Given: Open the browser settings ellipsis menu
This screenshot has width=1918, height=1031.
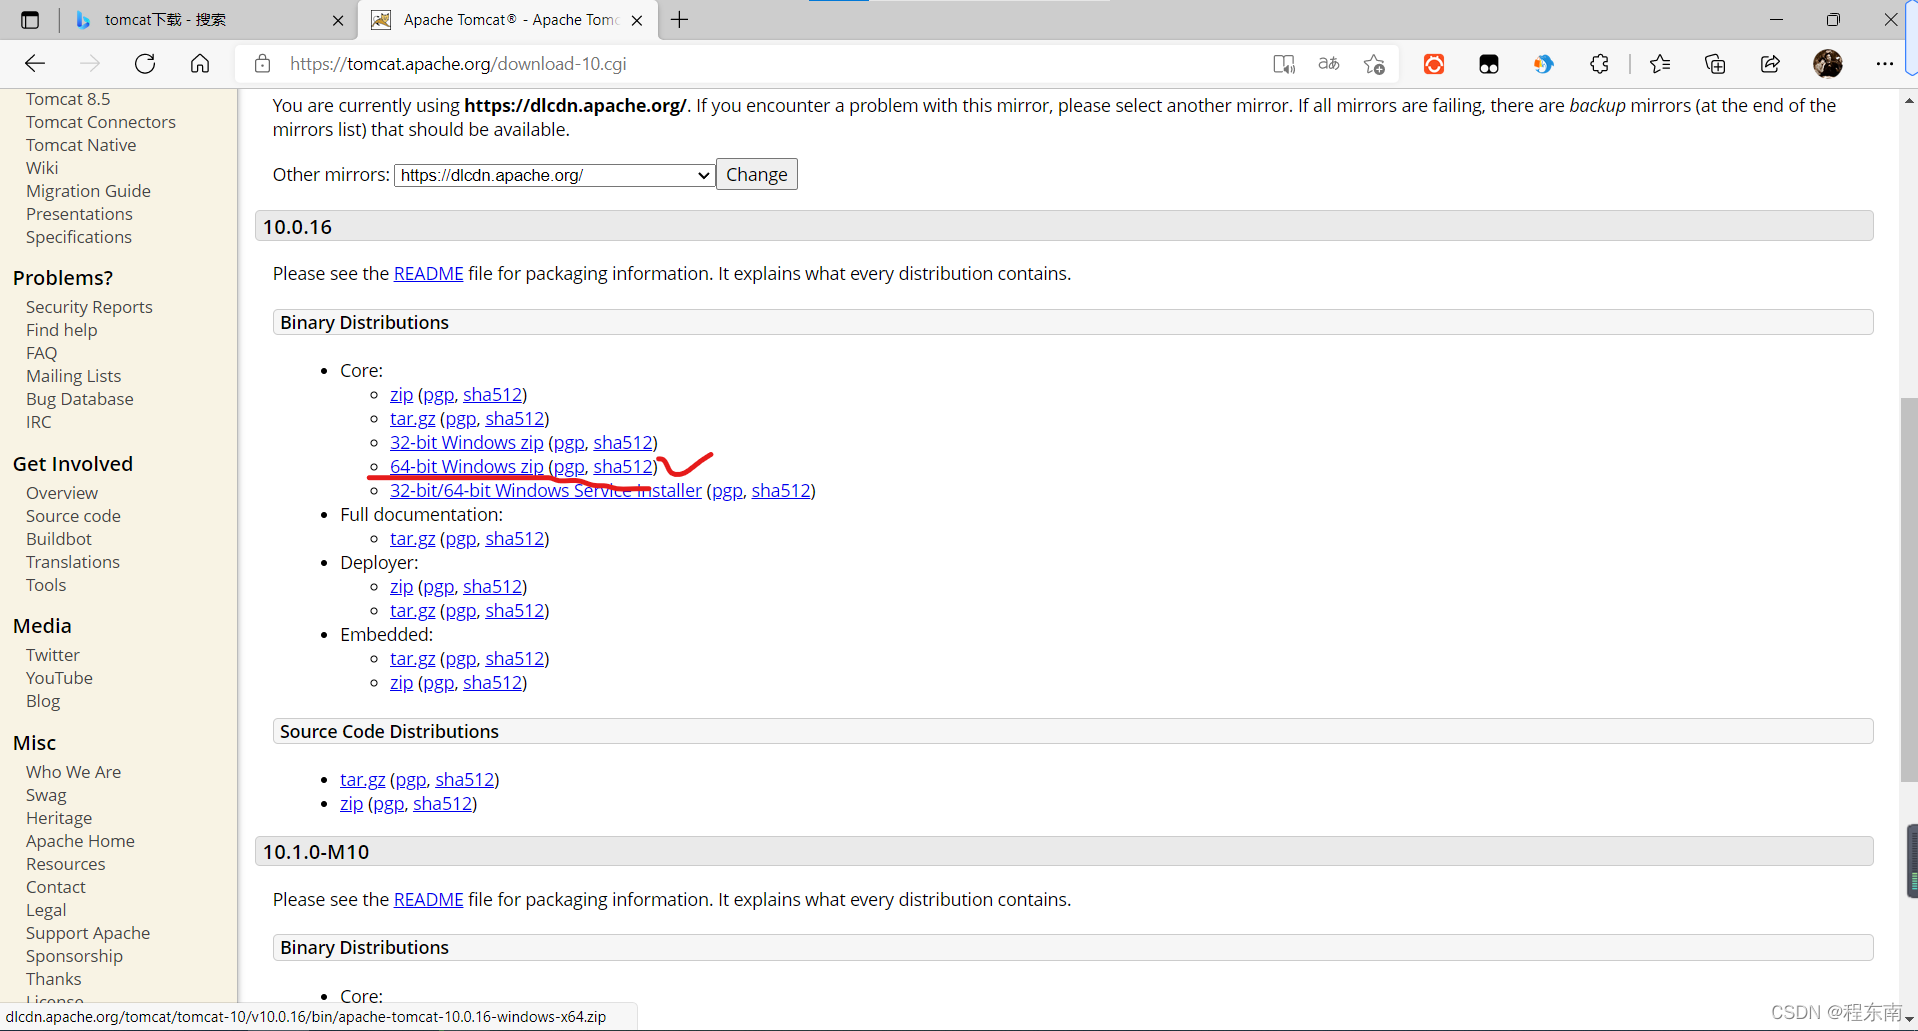Looking at the screenshot, I should (x=1886, y=63).
